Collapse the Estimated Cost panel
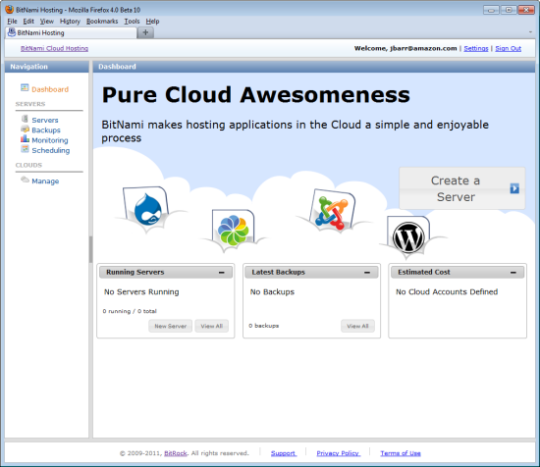 tap(513, 272)
